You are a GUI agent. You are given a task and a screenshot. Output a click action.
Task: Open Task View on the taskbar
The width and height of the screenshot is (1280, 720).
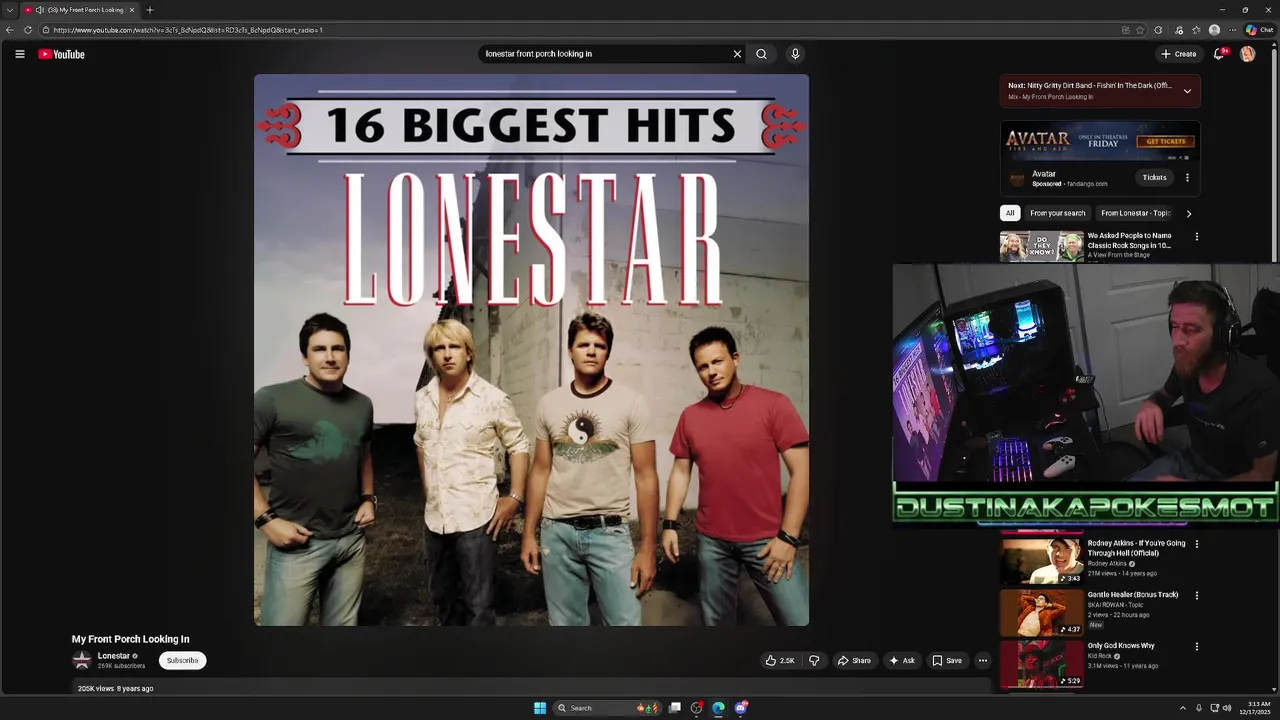(x=675, y=708)
